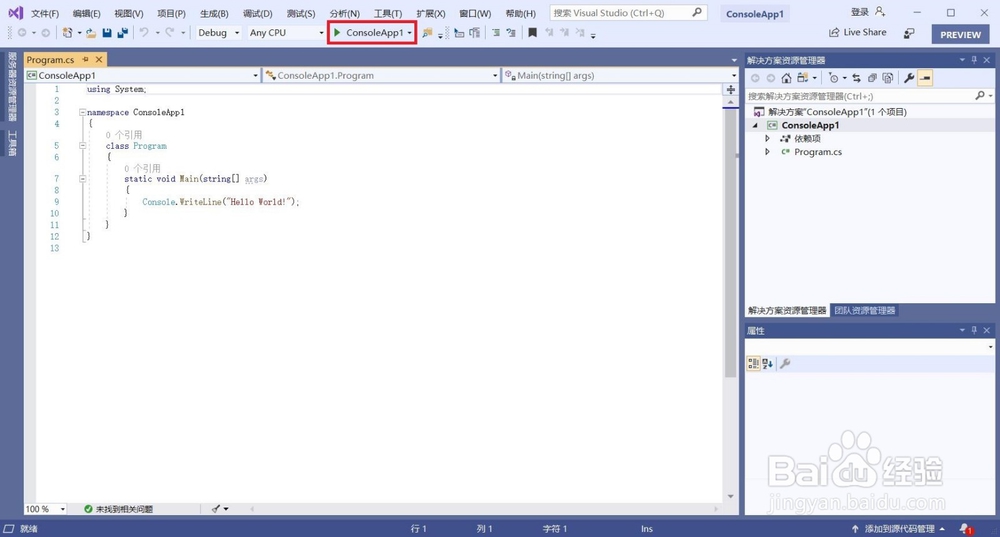Open the dropdown arrow beside ConsoleApp1 start button
Screen dimensions: 1000x537
(x=409, y=33)
